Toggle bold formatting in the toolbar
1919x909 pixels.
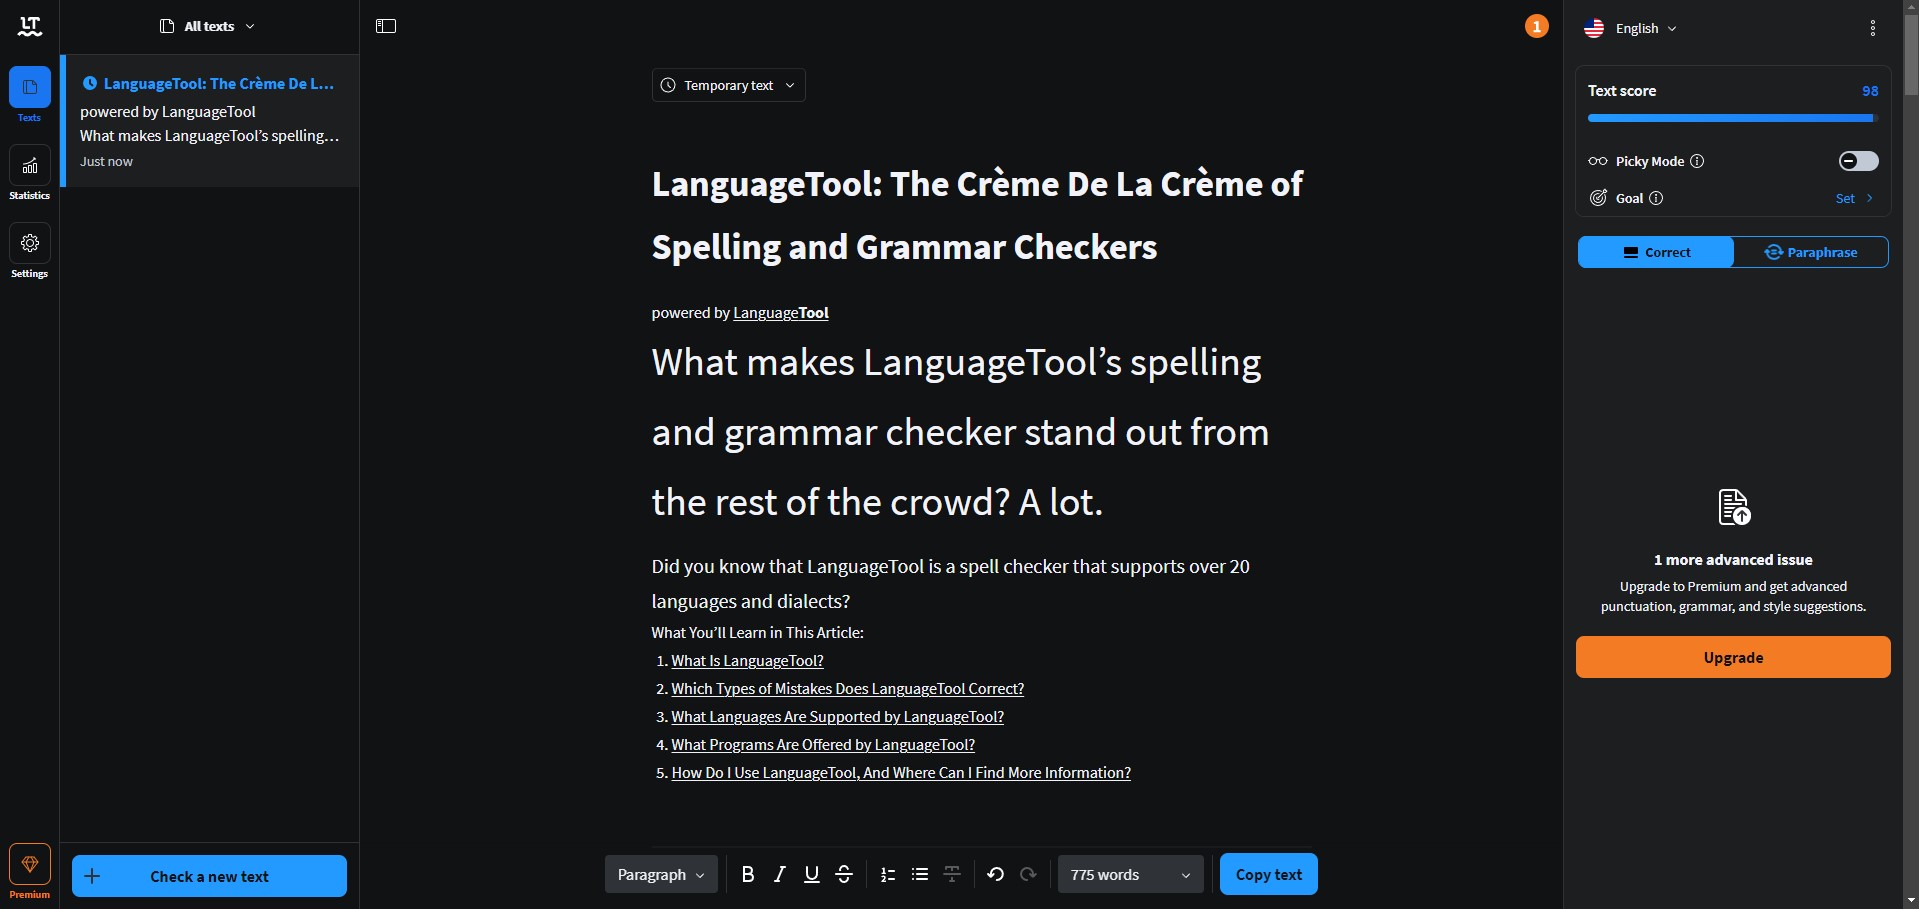[748, 875]
